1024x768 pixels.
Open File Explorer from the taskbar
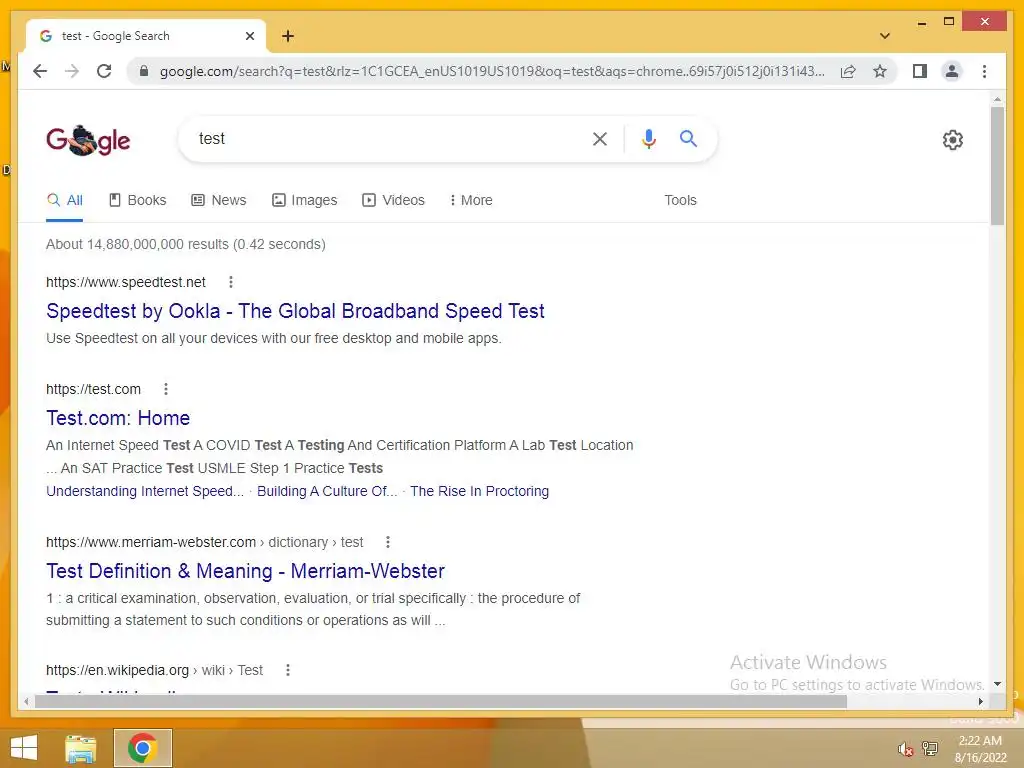[x=81, y=748]
